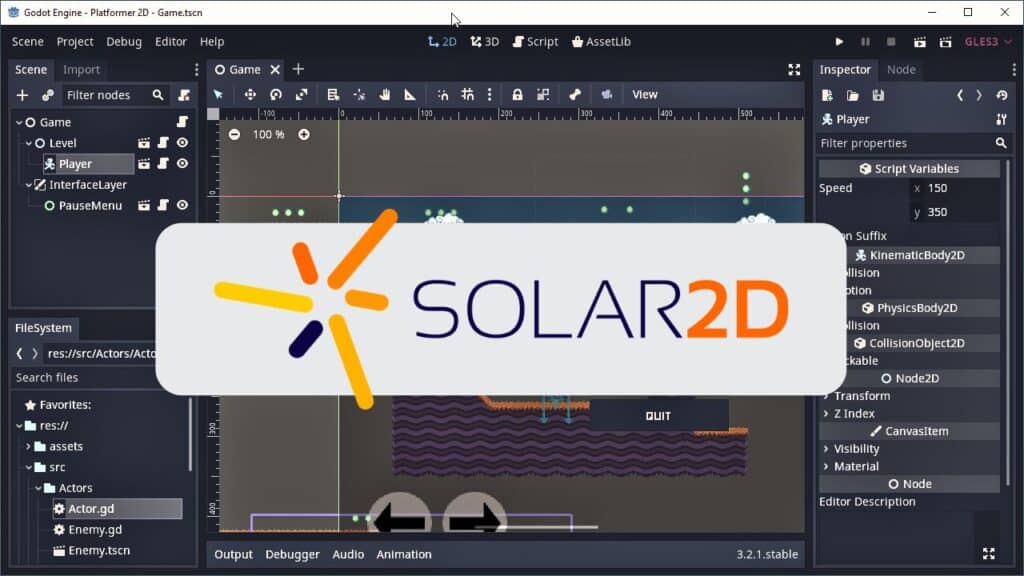Image resolution: width=1024 pixels, height=576 pixels.
Task: Load an existing resource in the Inspector
Action: pos(853,96)
